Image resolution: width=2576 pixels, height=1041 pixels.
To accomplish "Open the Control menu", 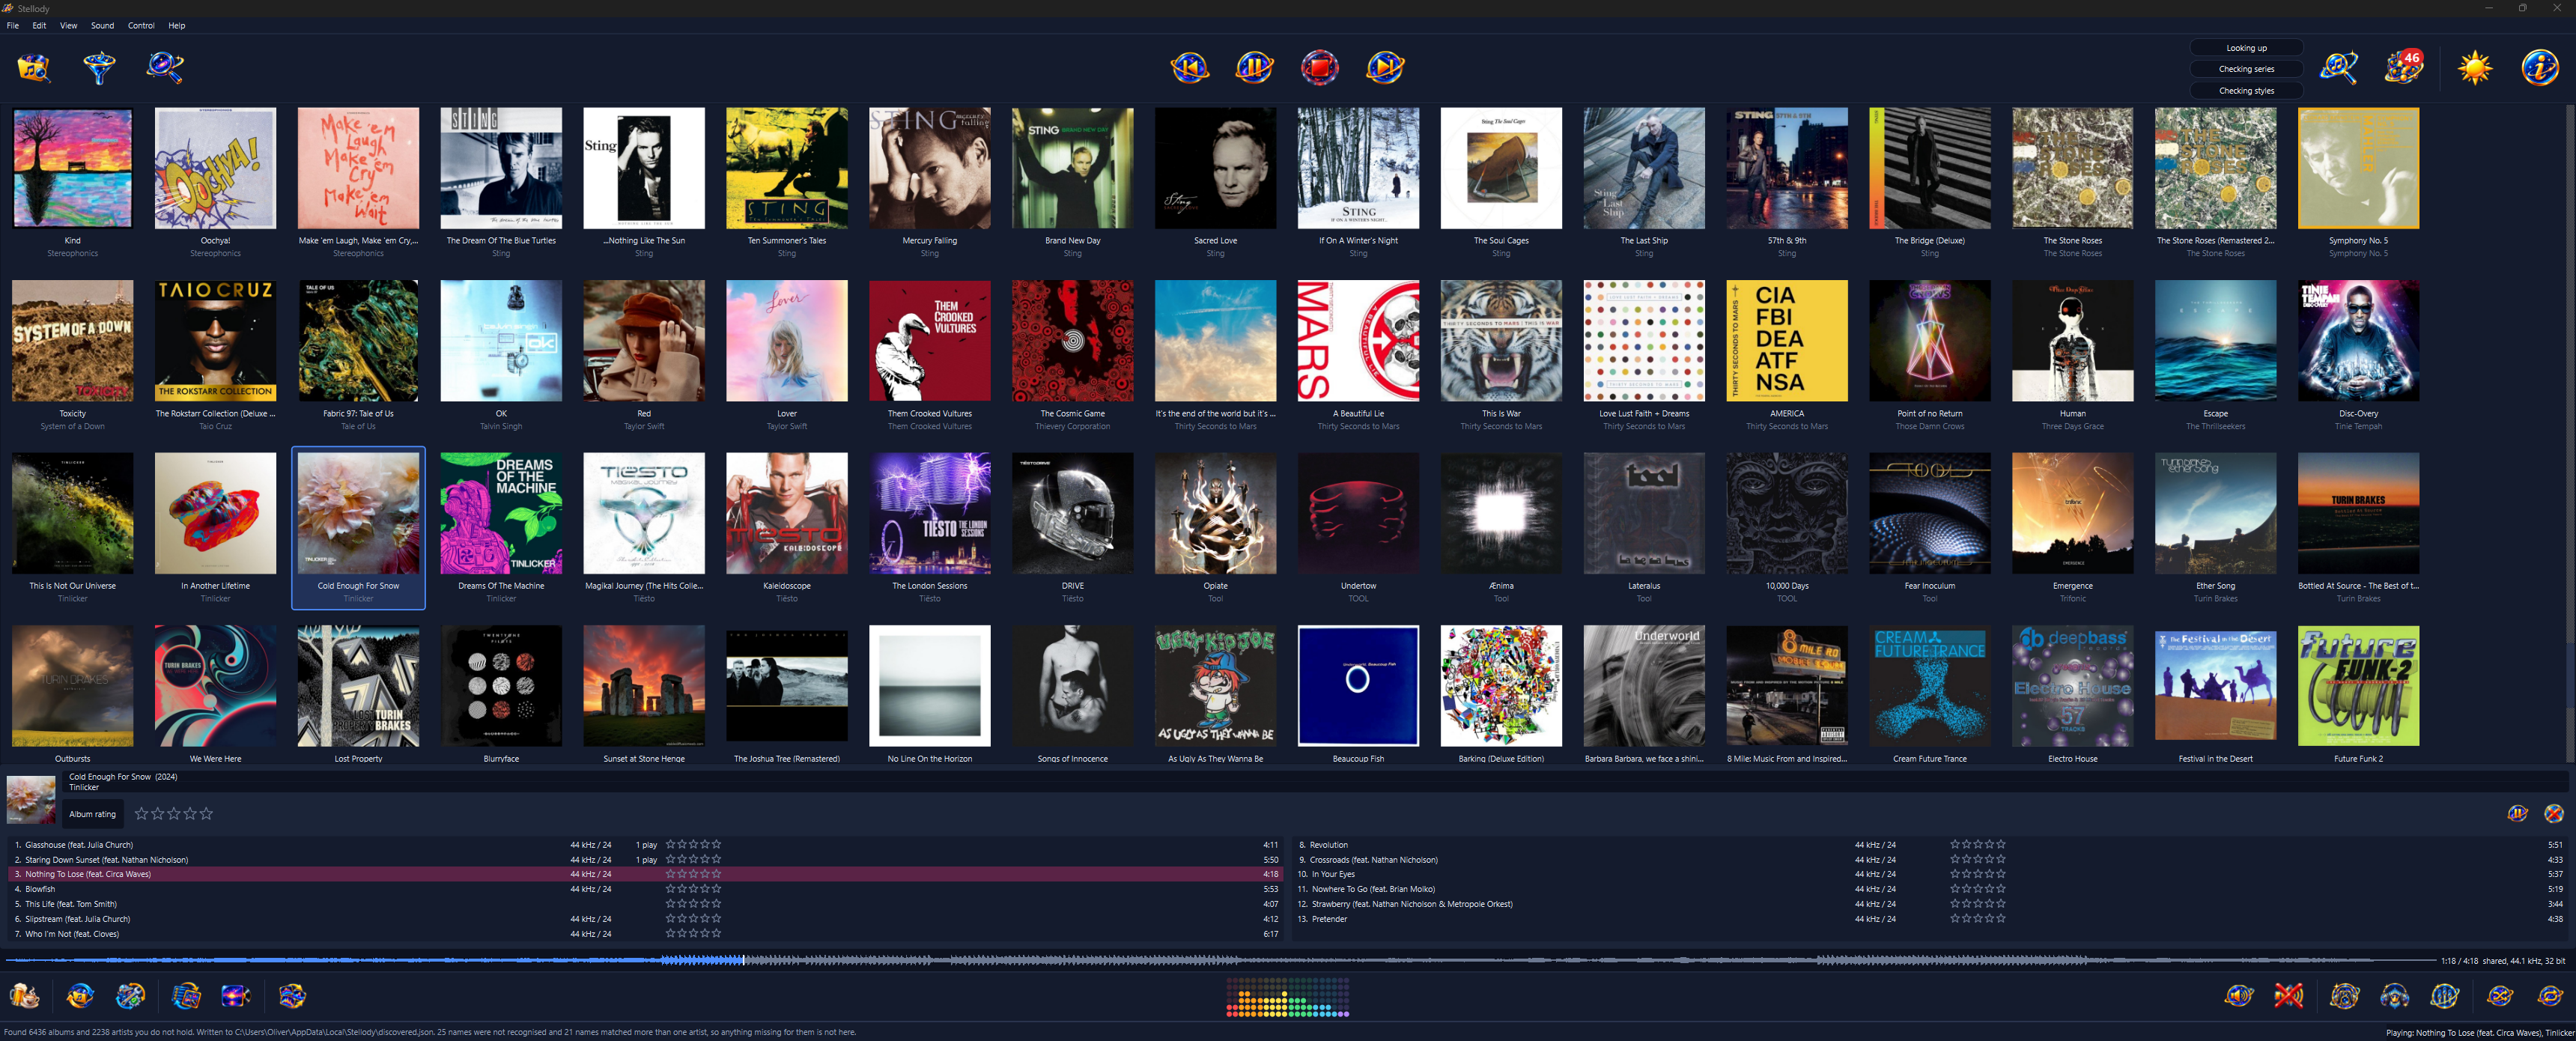I will pos(141,25).
